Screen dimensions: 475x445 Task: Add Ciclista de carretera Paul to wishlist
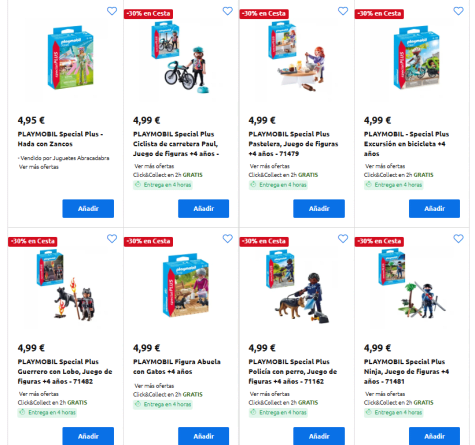(228, 11)
